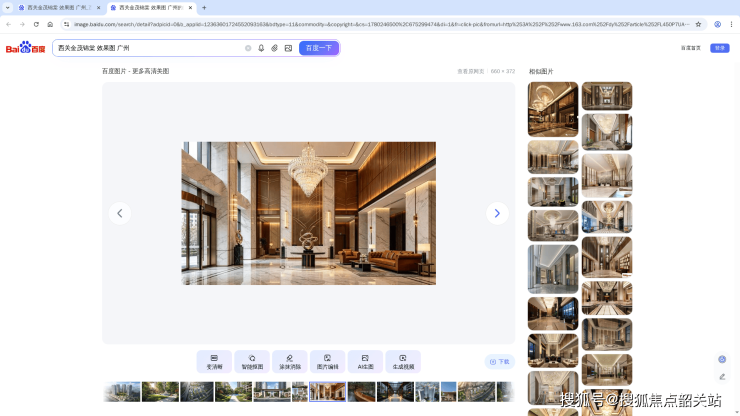Focus the image.baidu.com address bar

click(x=381, y=24)
